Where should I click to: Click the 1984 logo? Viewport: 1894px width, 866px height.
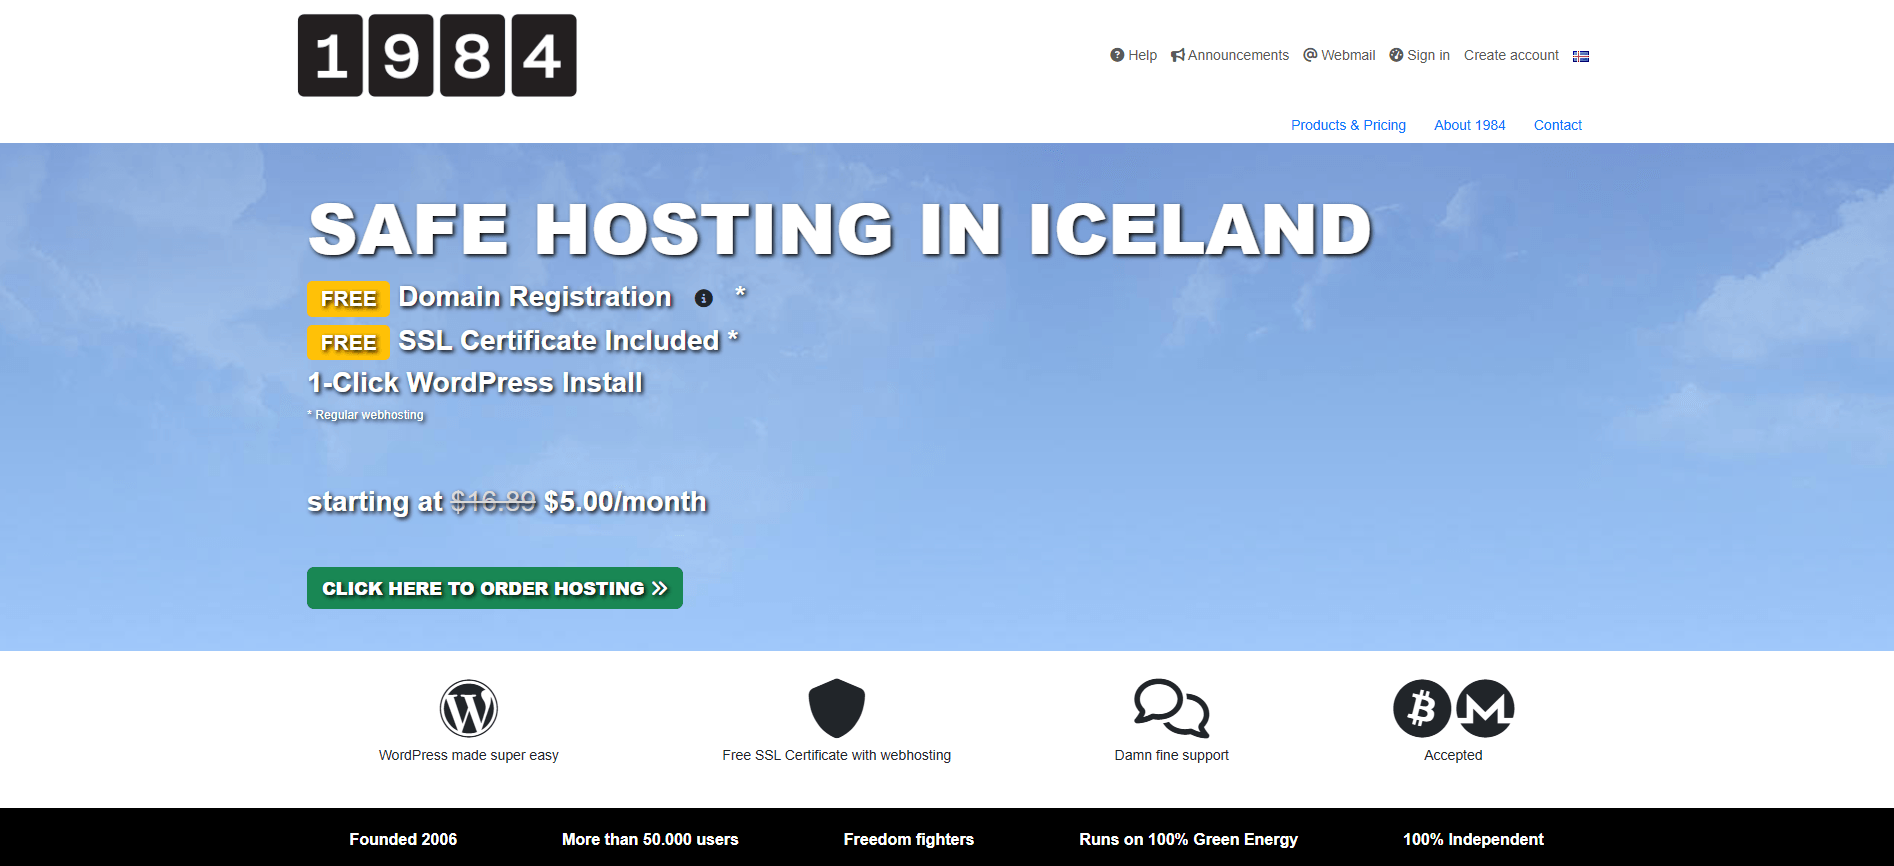click(437, 56)
